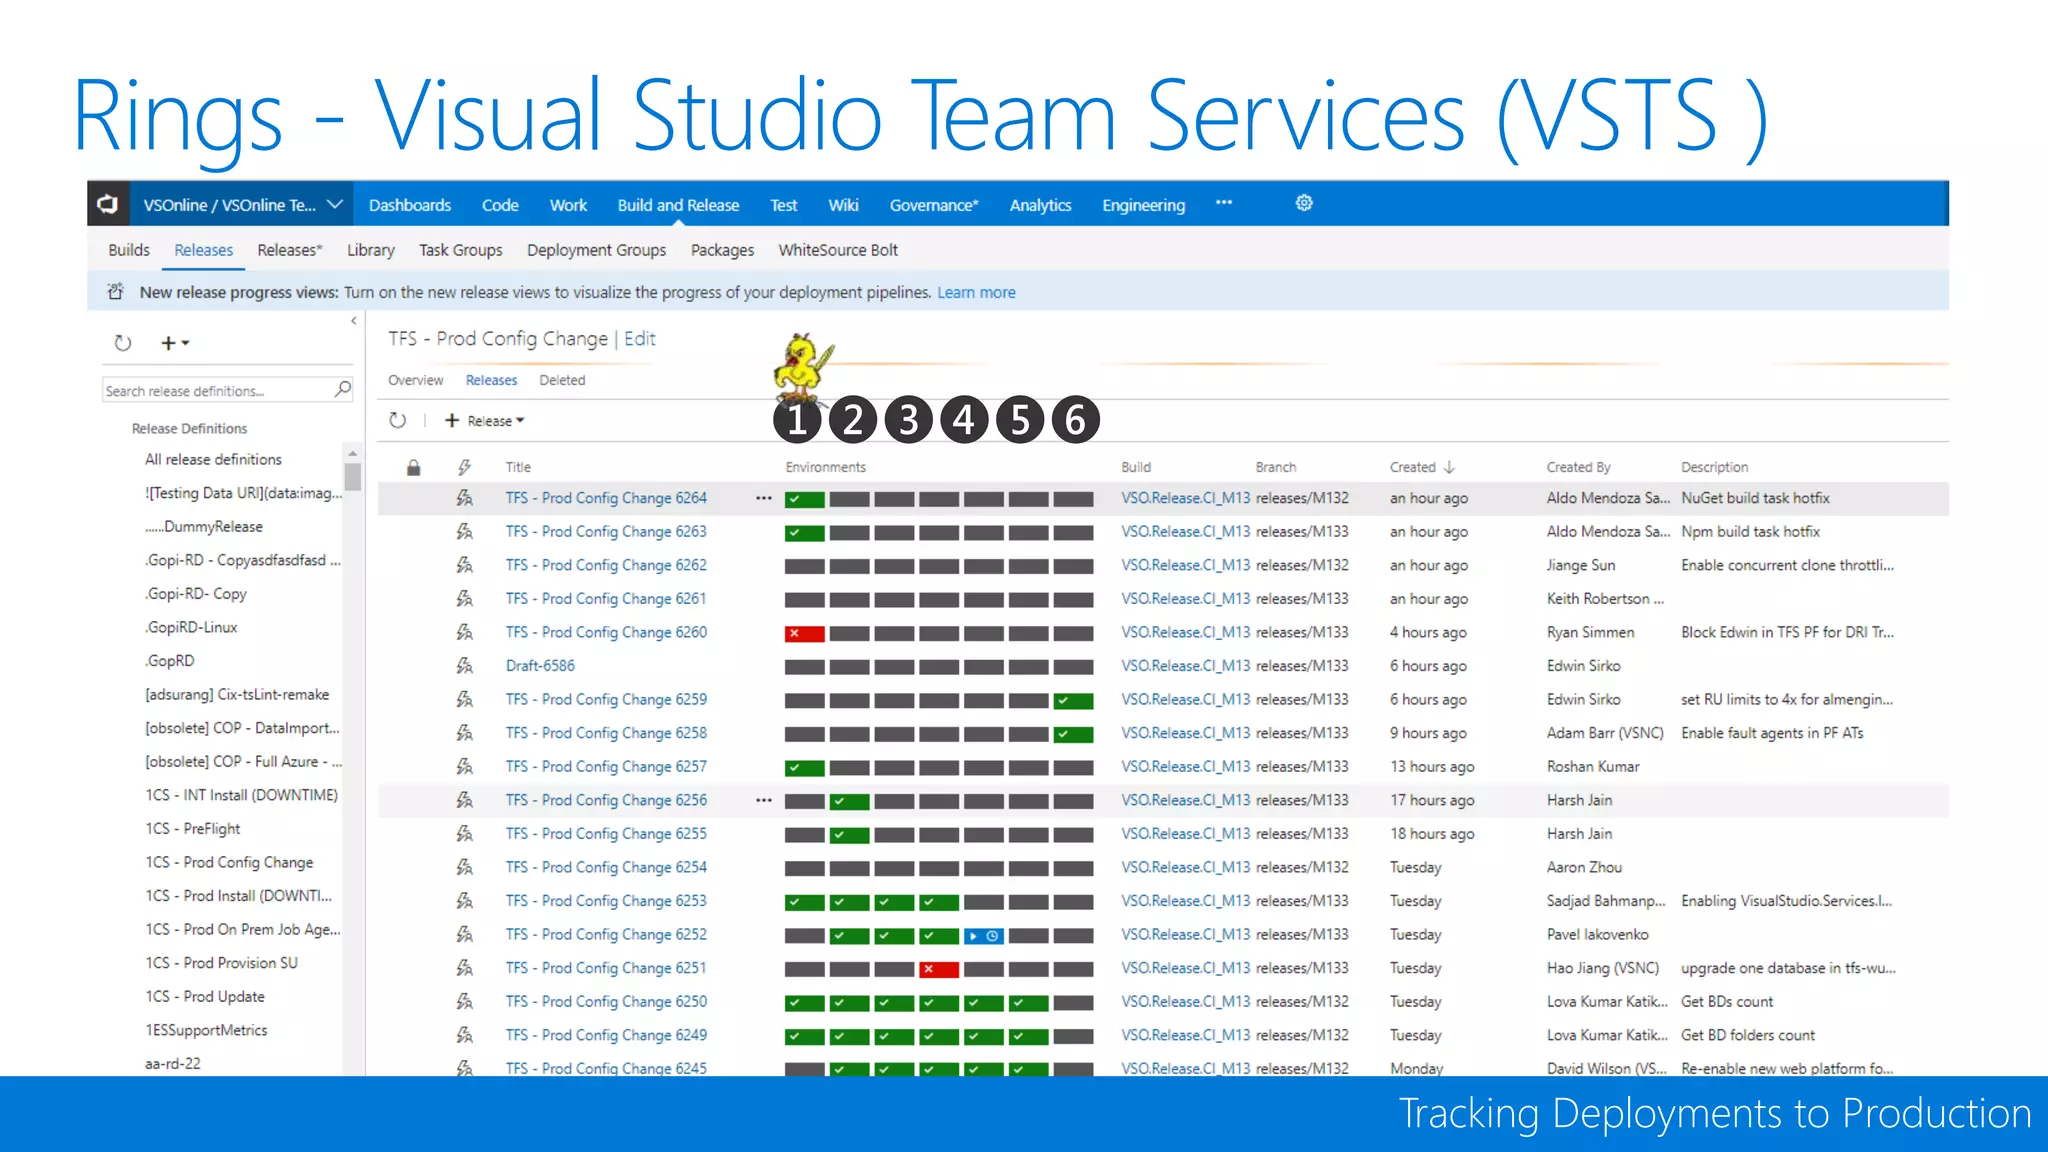The image size is (2048, 1152).
Task: Open the + Release dropdown button
Action: [484, 421]
